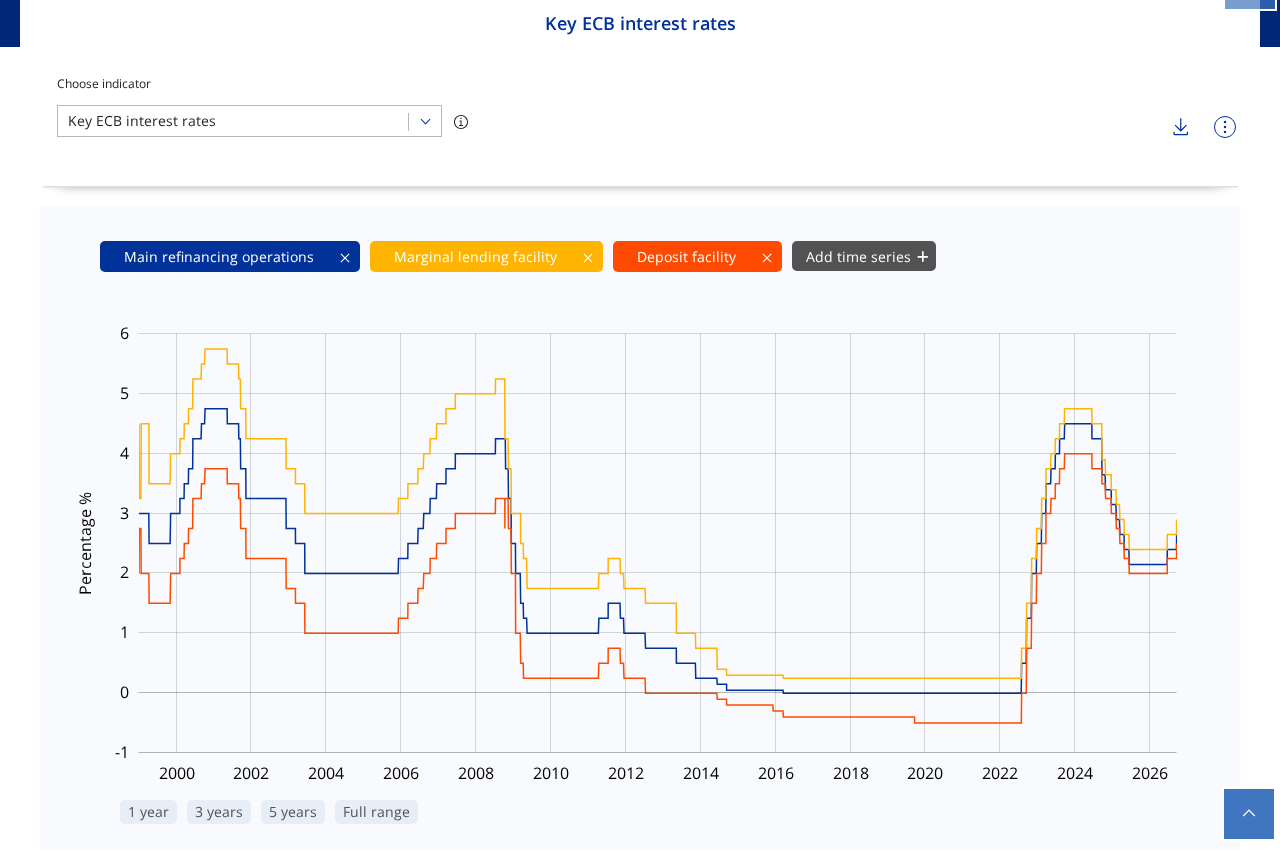Click the 2020 x-axis label

point(925,774)
